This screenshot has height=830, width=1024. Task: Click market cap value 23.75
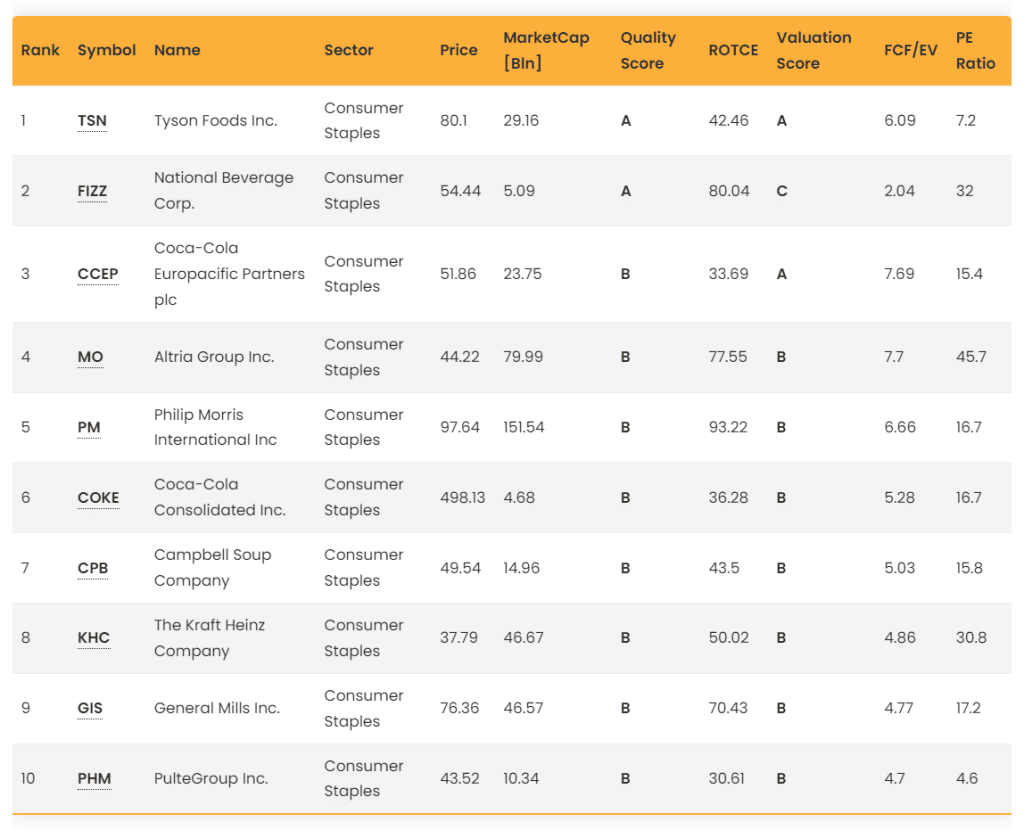522,274
